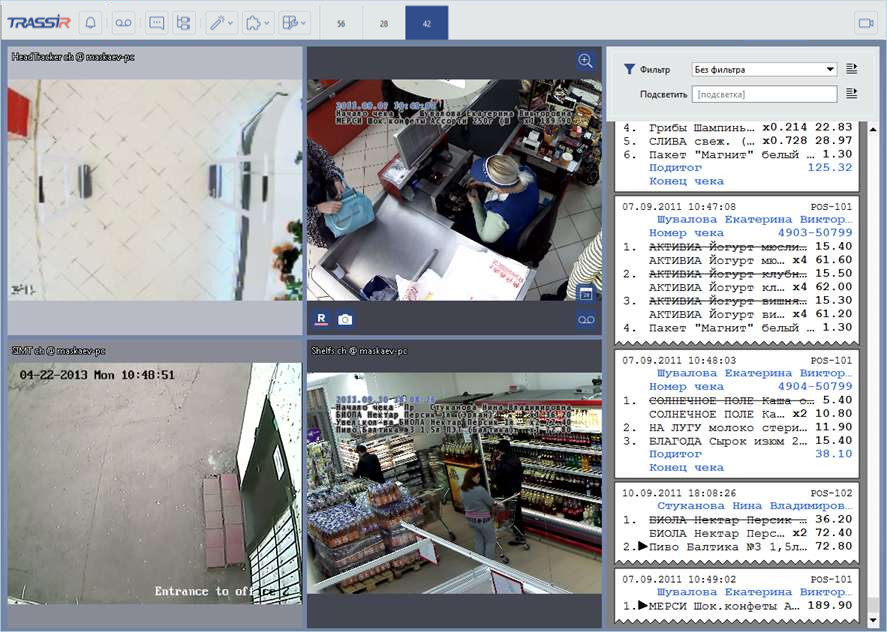The height and width of the screenshot is (632, 887).
Task: Expand the puzzle-piece modules dropdown
Action: pyautogui.click(x=255, y=22)
